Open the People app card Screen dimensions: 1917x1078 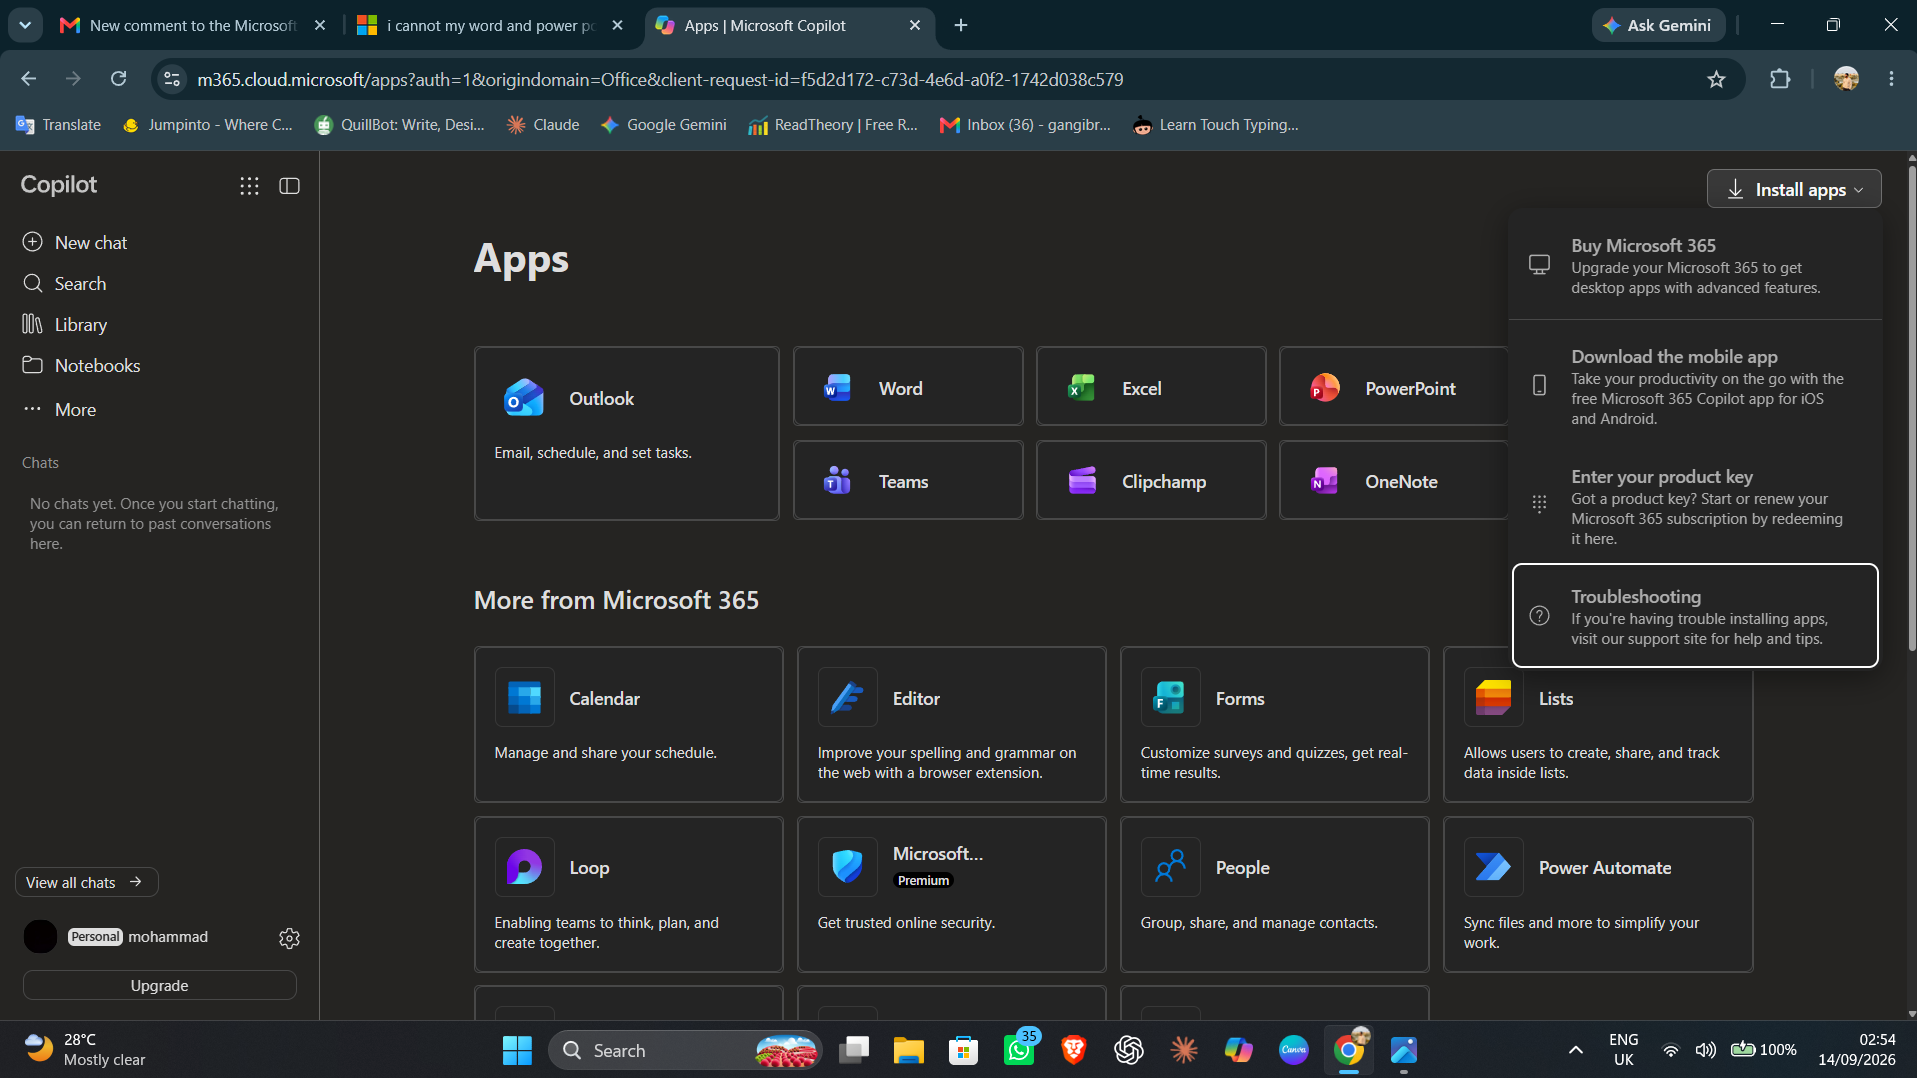coord(1274,894)
